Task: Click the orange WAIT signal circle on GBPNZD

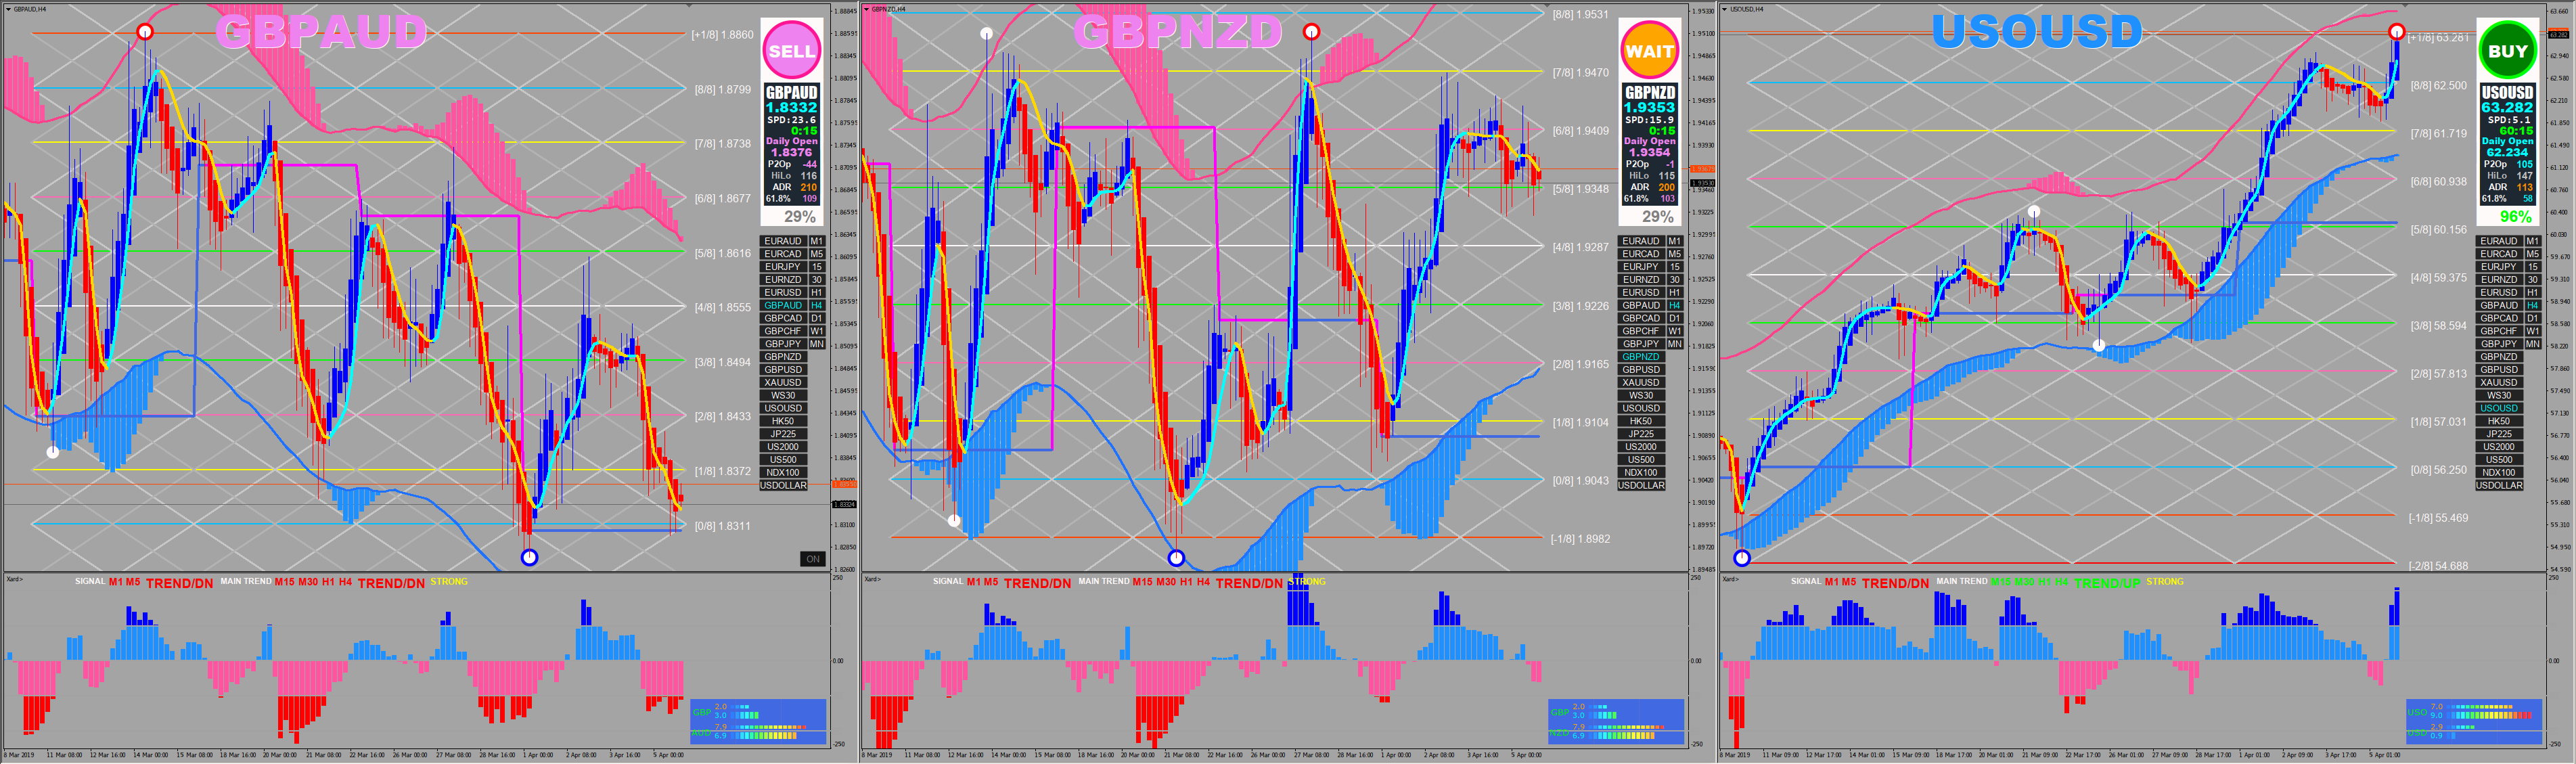Action: pyautogui.click(x=1649, y=51)
